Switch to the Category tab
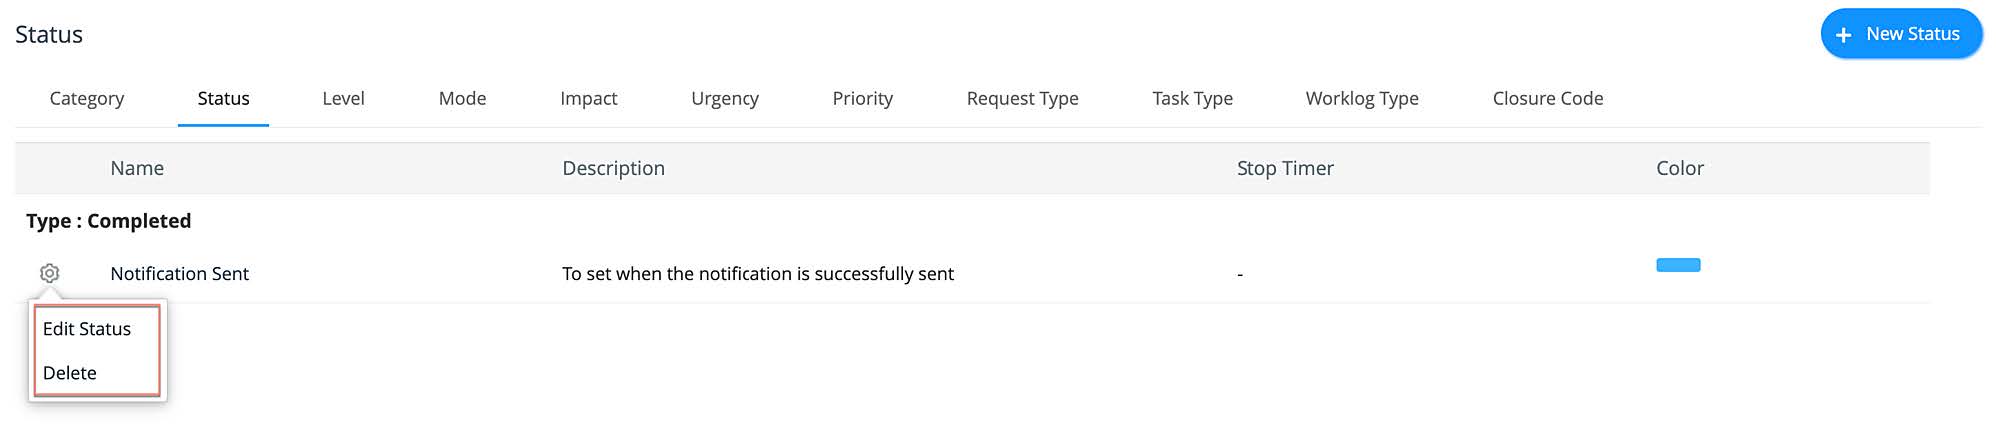The width and height of the screenshot is (1996, 429). [x=87, y=98]
